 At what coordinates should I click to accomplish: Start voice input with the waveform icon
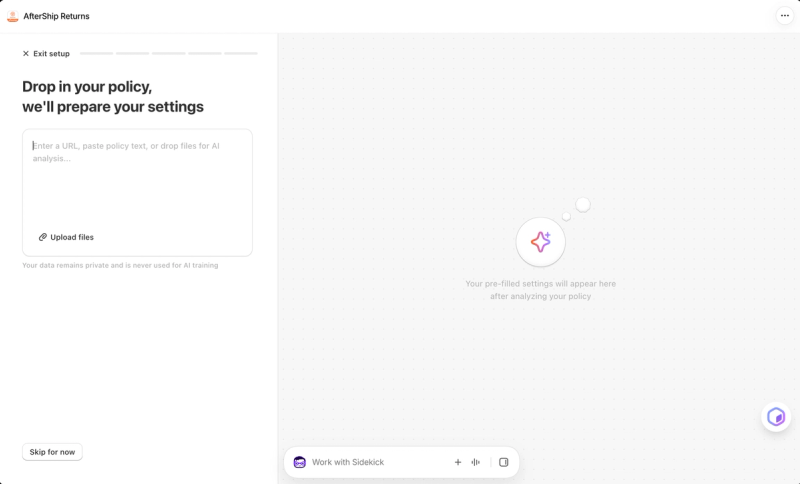point(476,462)
